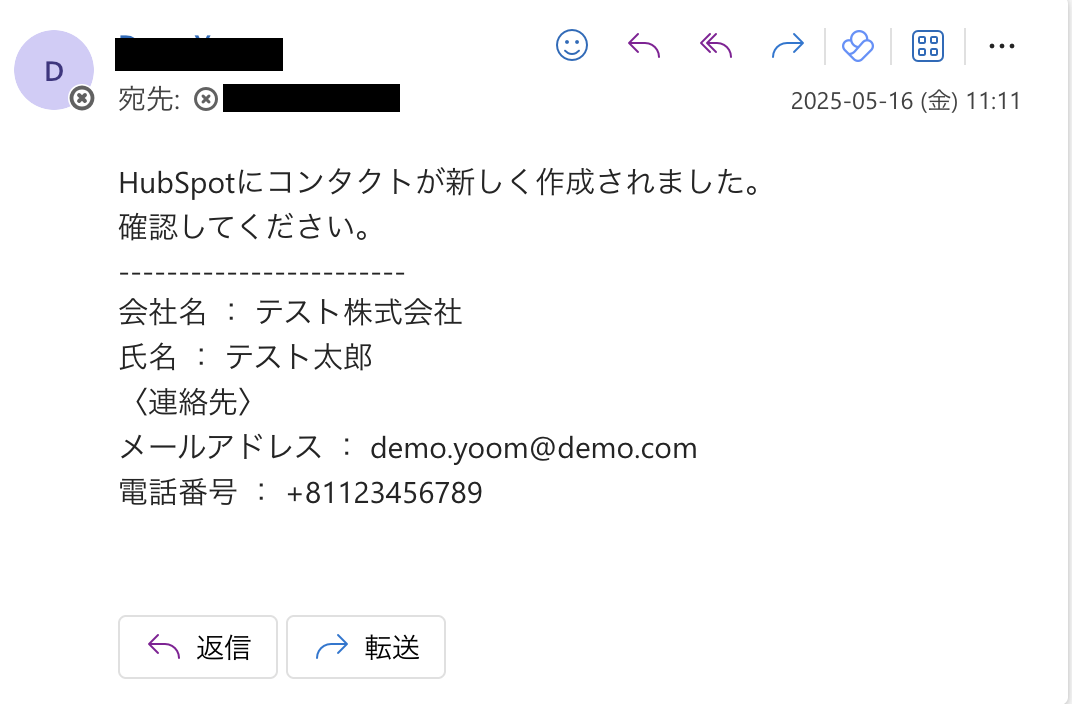This screenshot has height=704, width=1072.
Task: Click the reply arrow icon in the header
Action: (643, 45)
